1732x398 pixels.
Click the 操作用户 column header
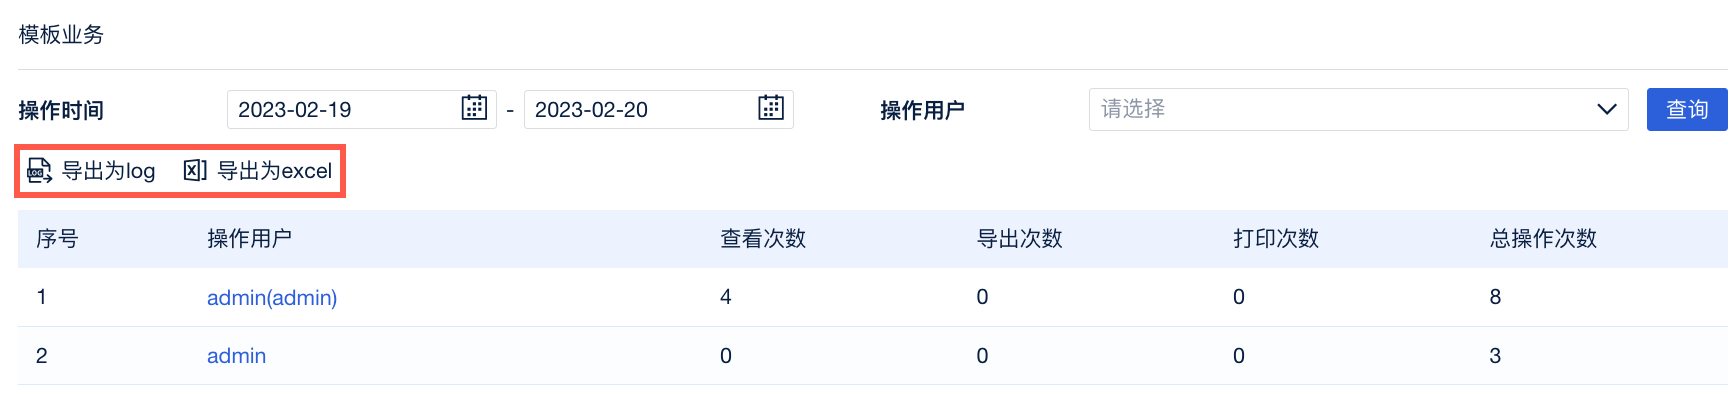coord(250,239)
